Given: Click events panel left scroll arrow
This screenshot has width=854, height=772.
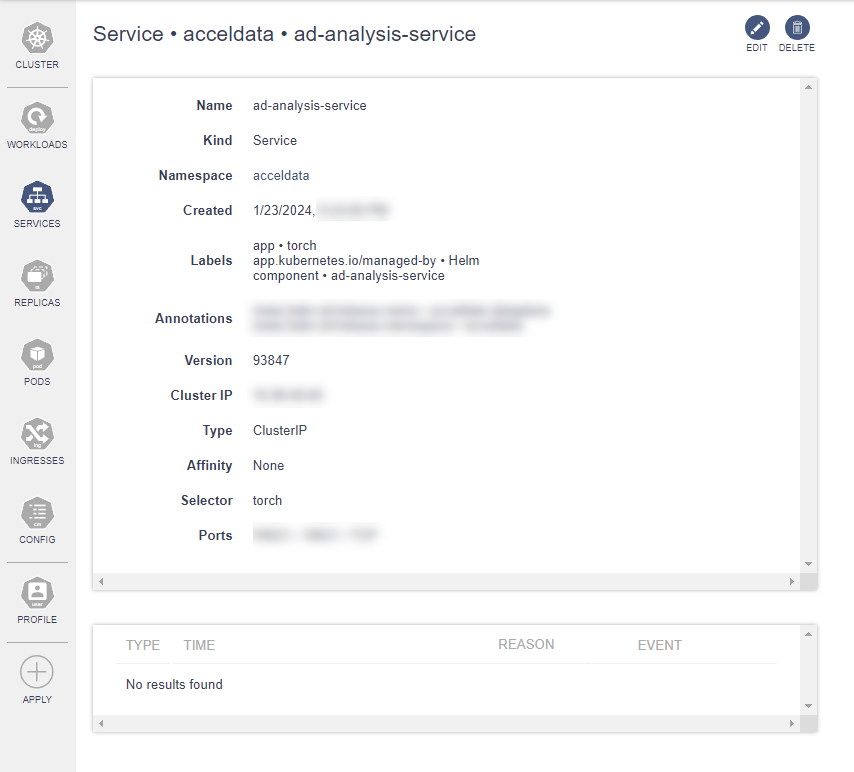Looking at the screenshot, I should coord(101,724).
